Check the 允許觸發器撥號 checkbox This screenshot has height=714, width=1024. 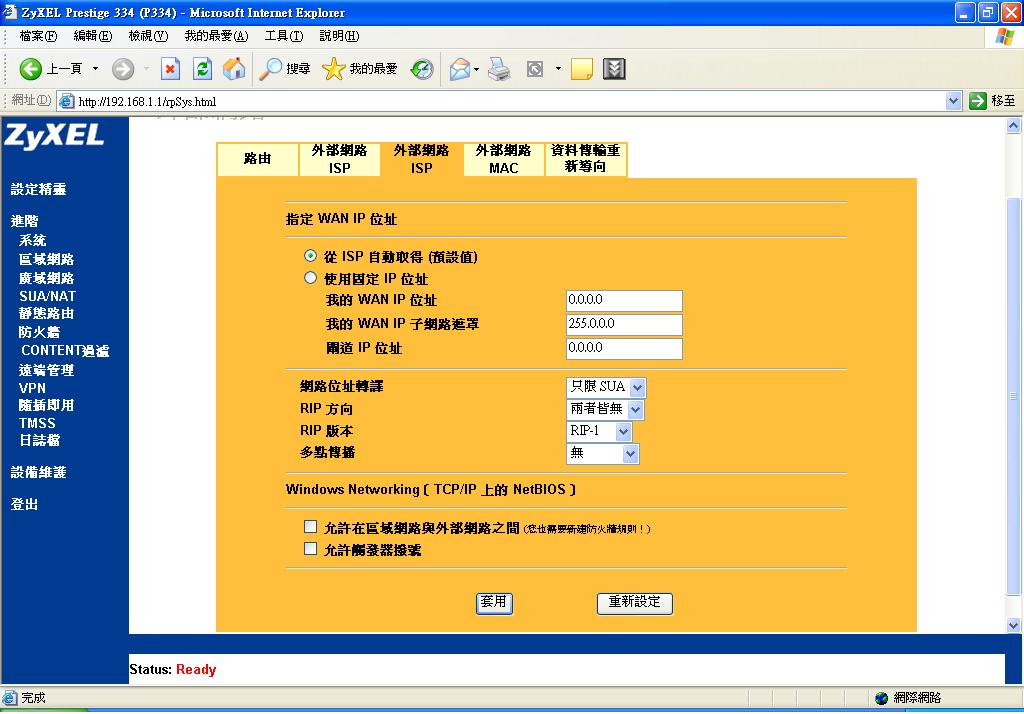(x=311, y=549)
